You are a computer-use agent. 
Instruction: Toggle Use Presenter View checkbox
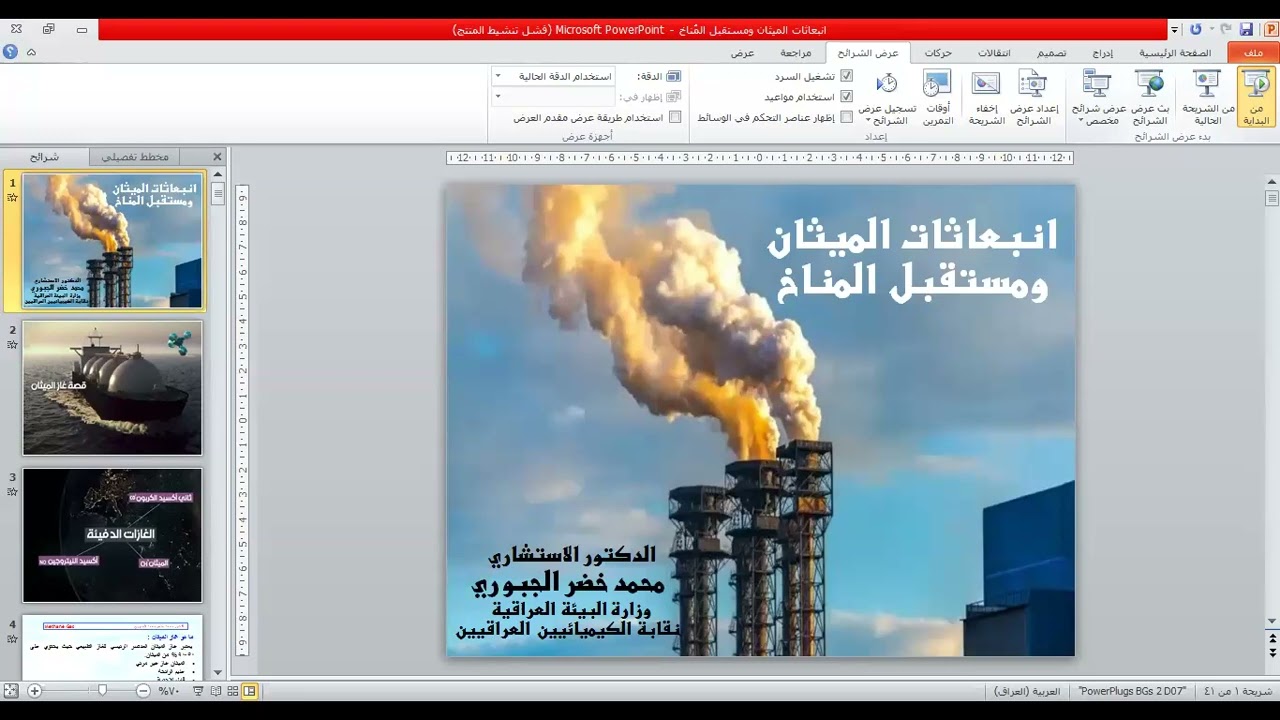[675, 117]
